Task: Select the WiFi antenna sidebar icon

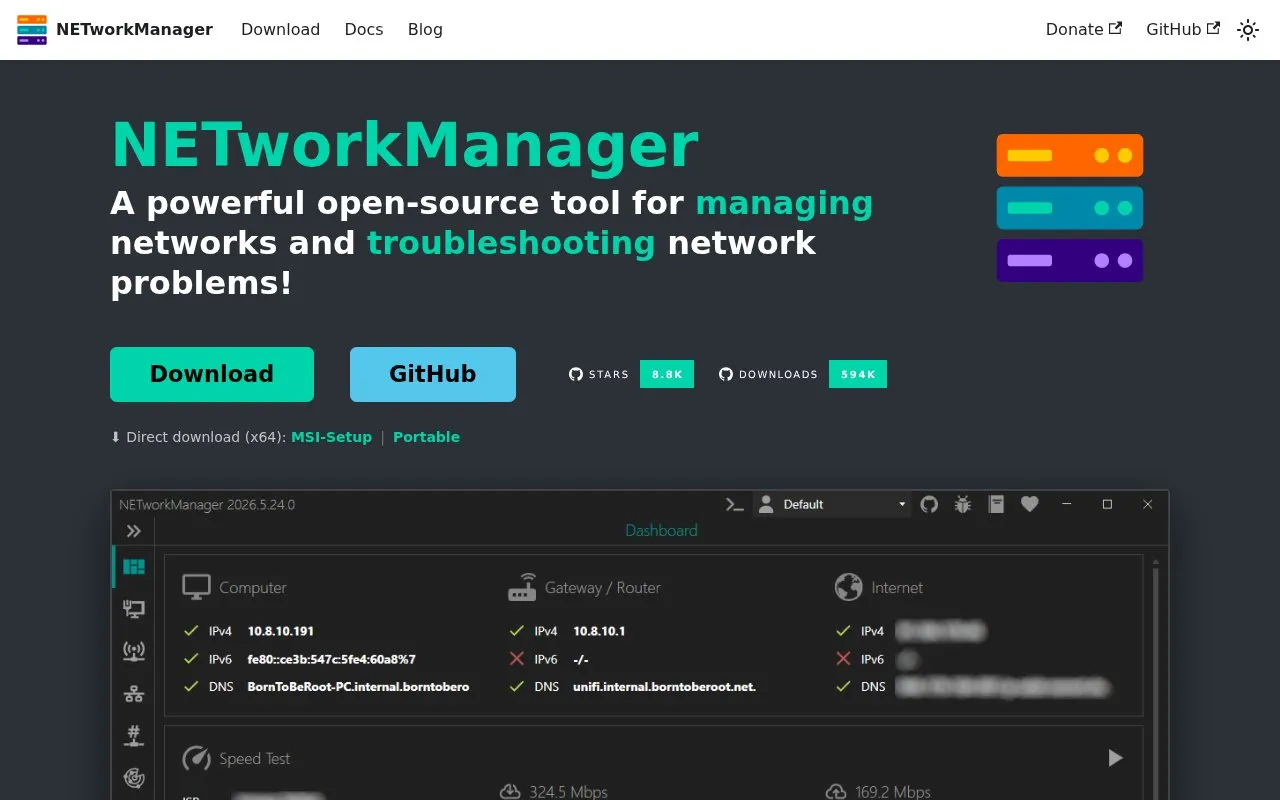Action: pos(134,651)
